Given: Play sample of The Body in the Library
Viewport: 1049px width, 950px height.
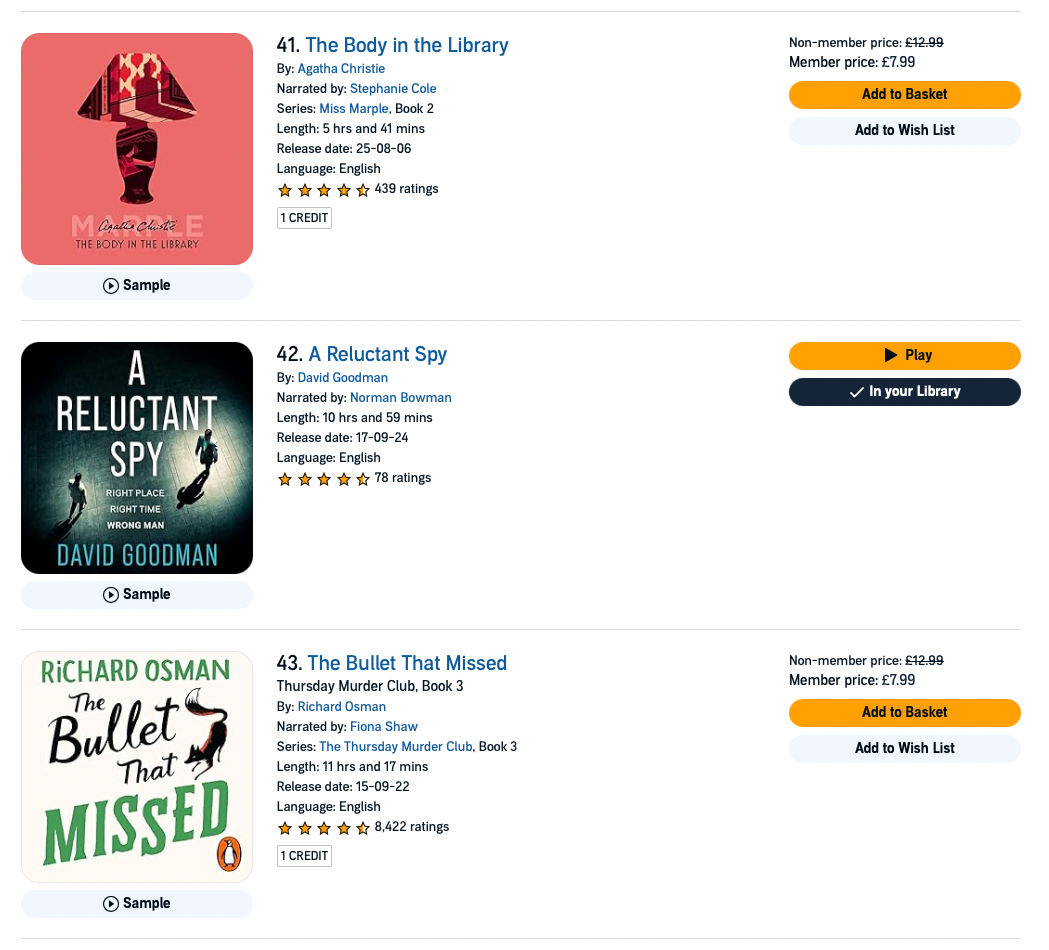Looking at the screenshot, I should (x=136, y=286).
